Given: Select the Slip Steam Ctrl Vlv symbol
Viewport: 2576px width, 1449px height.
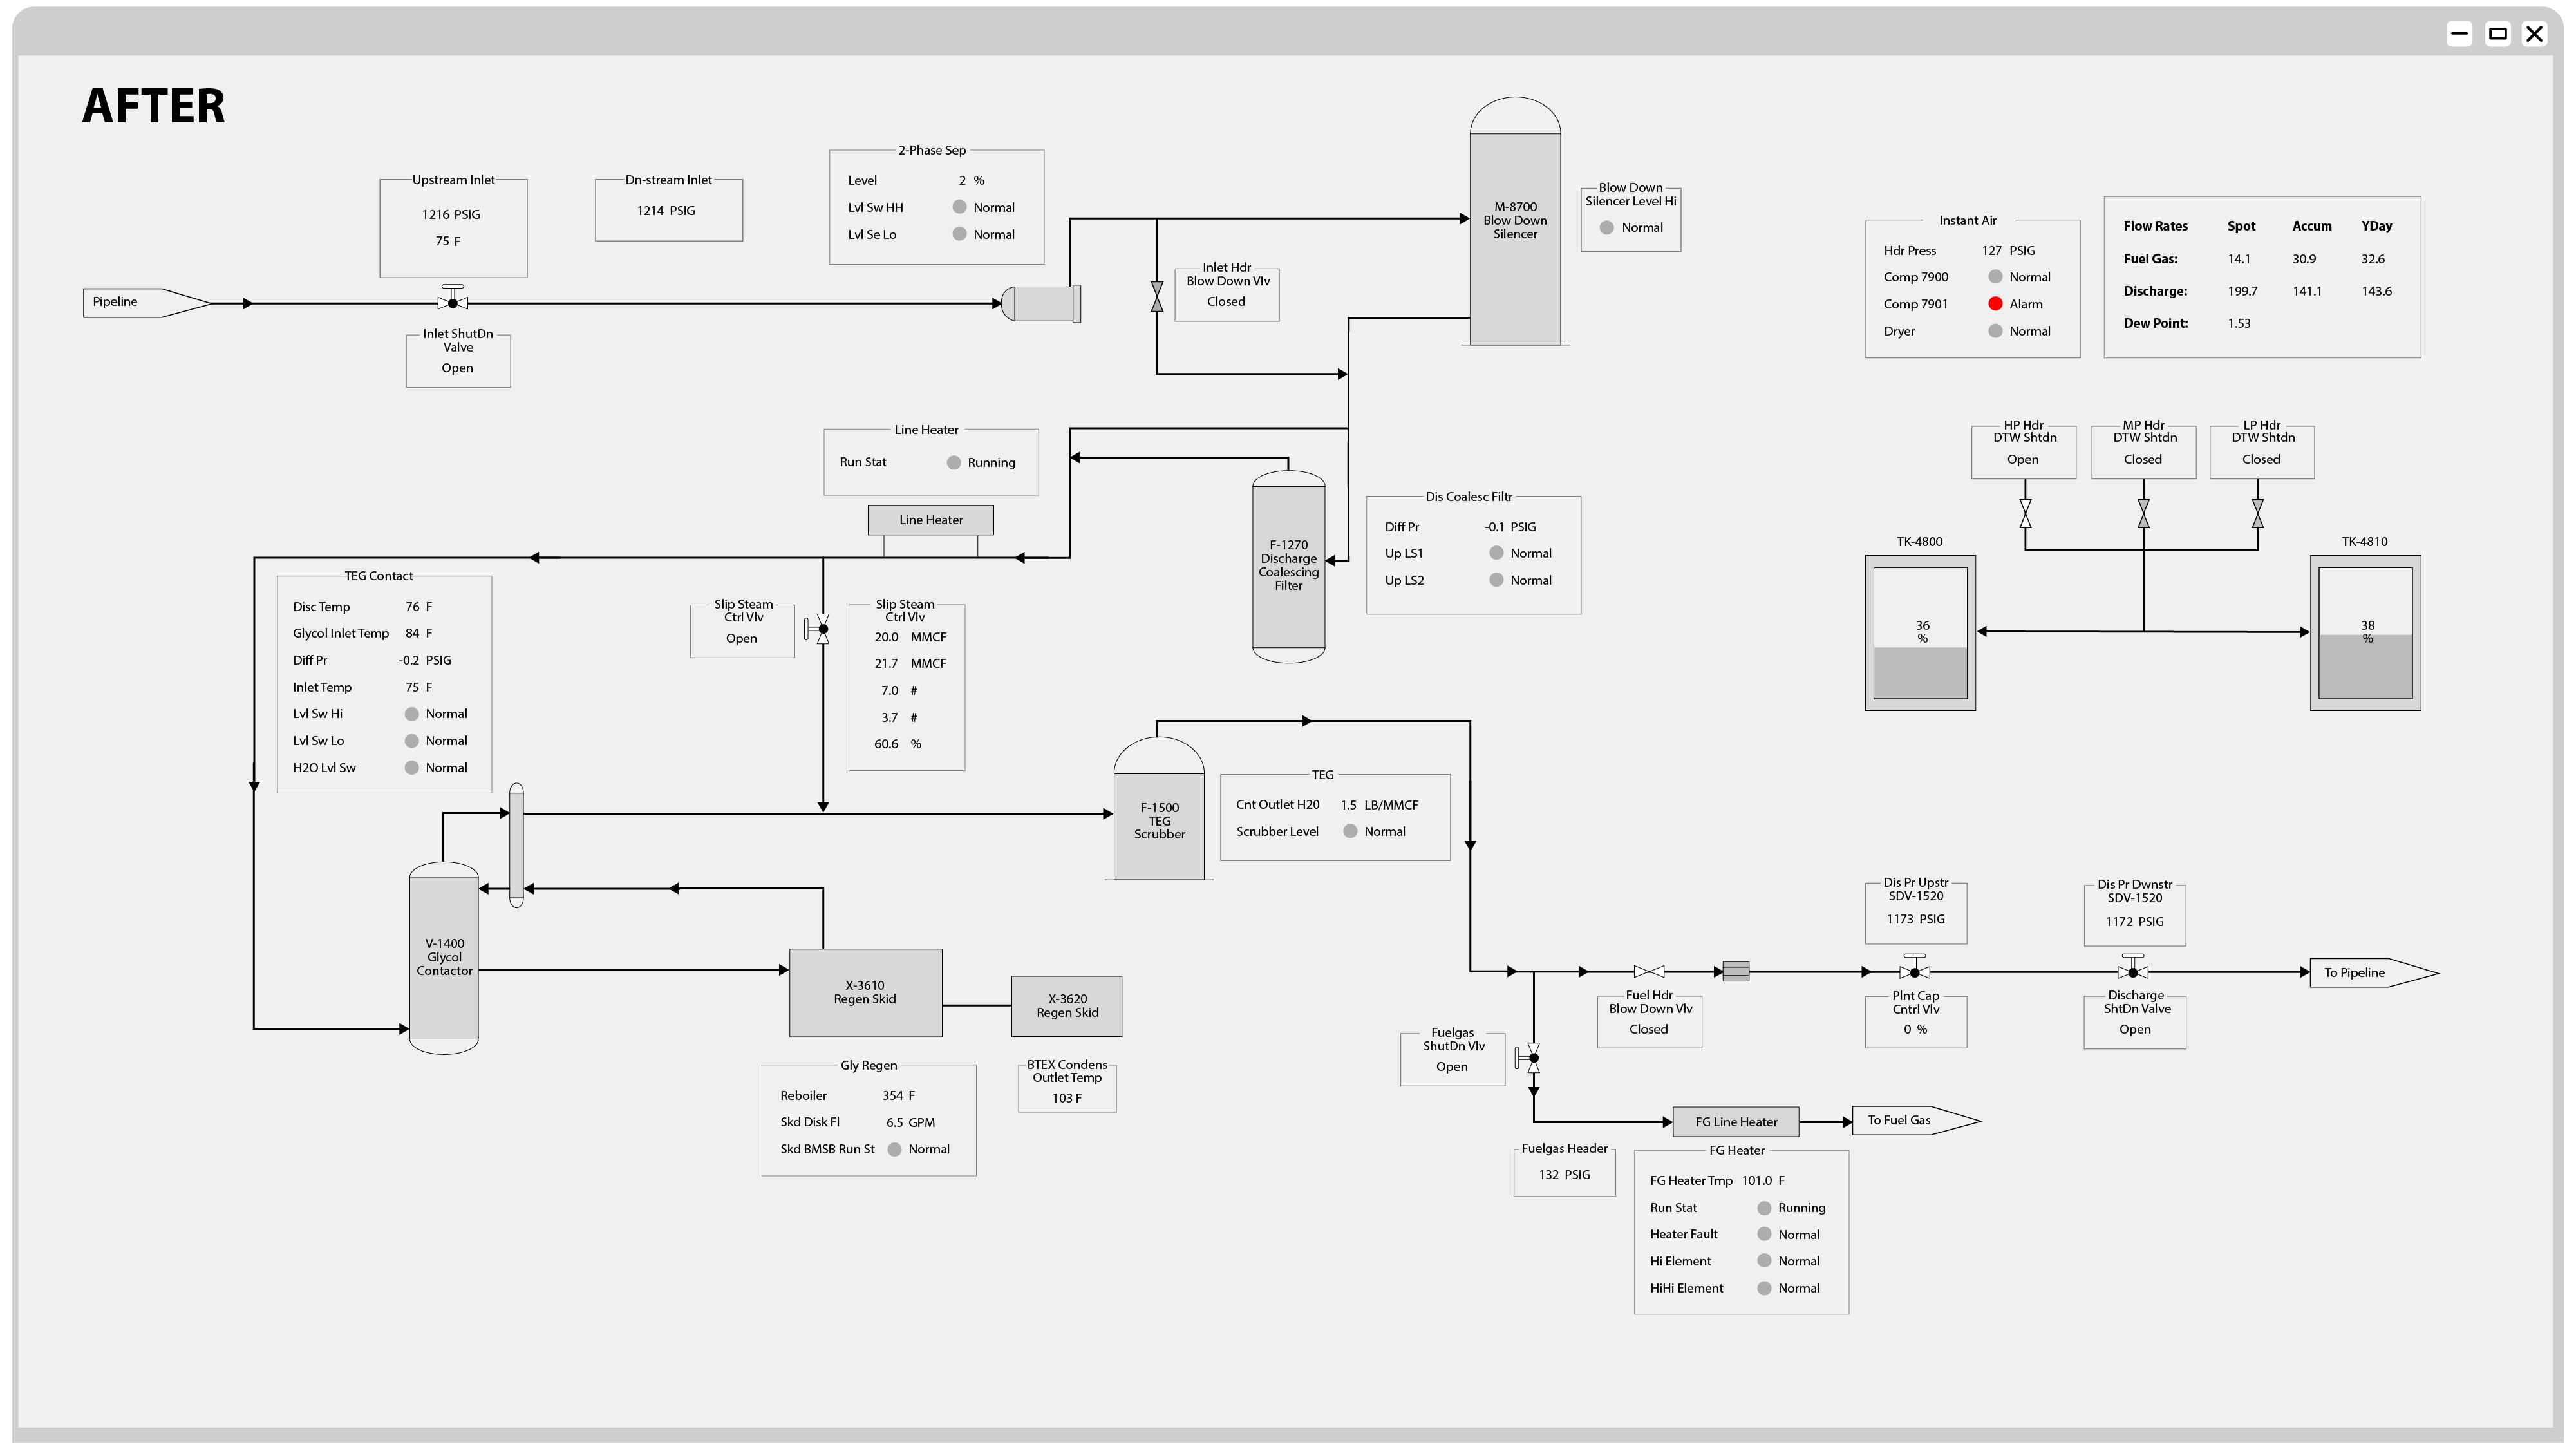Looking at the screenshot, I should click(822, 629).
